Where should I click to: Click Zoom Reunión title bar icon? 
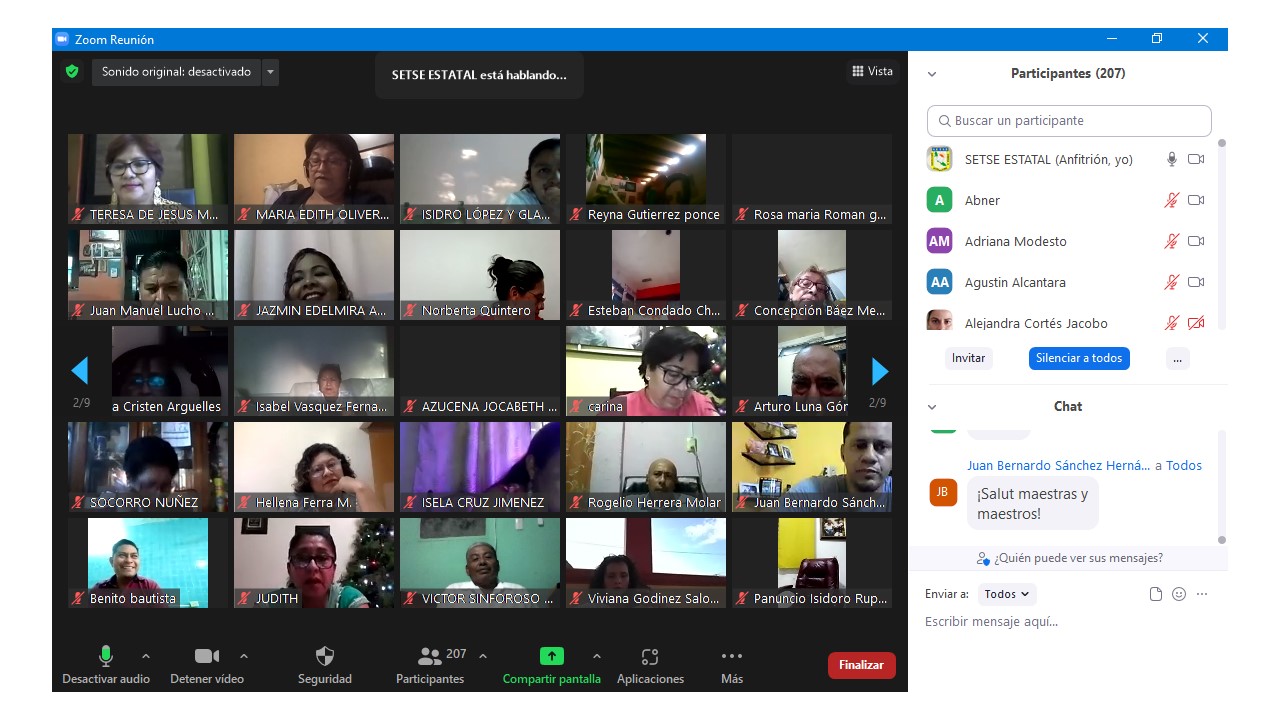click(62, 39)
